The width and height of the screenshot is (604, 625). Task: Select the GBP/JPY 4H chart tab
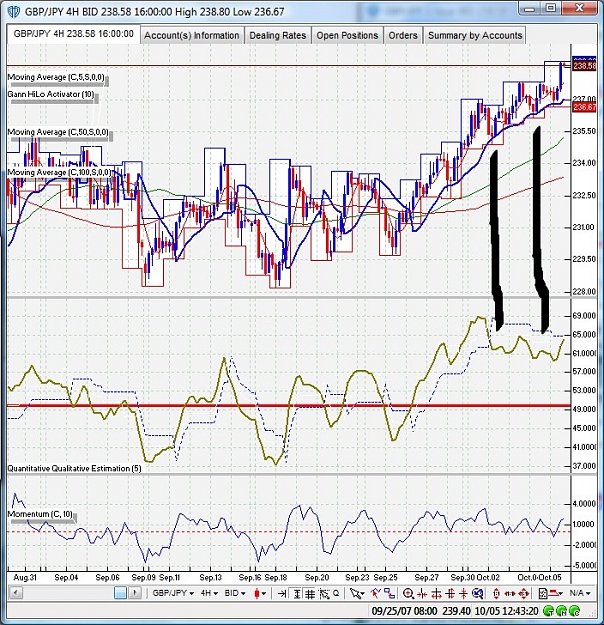(73, 34)
